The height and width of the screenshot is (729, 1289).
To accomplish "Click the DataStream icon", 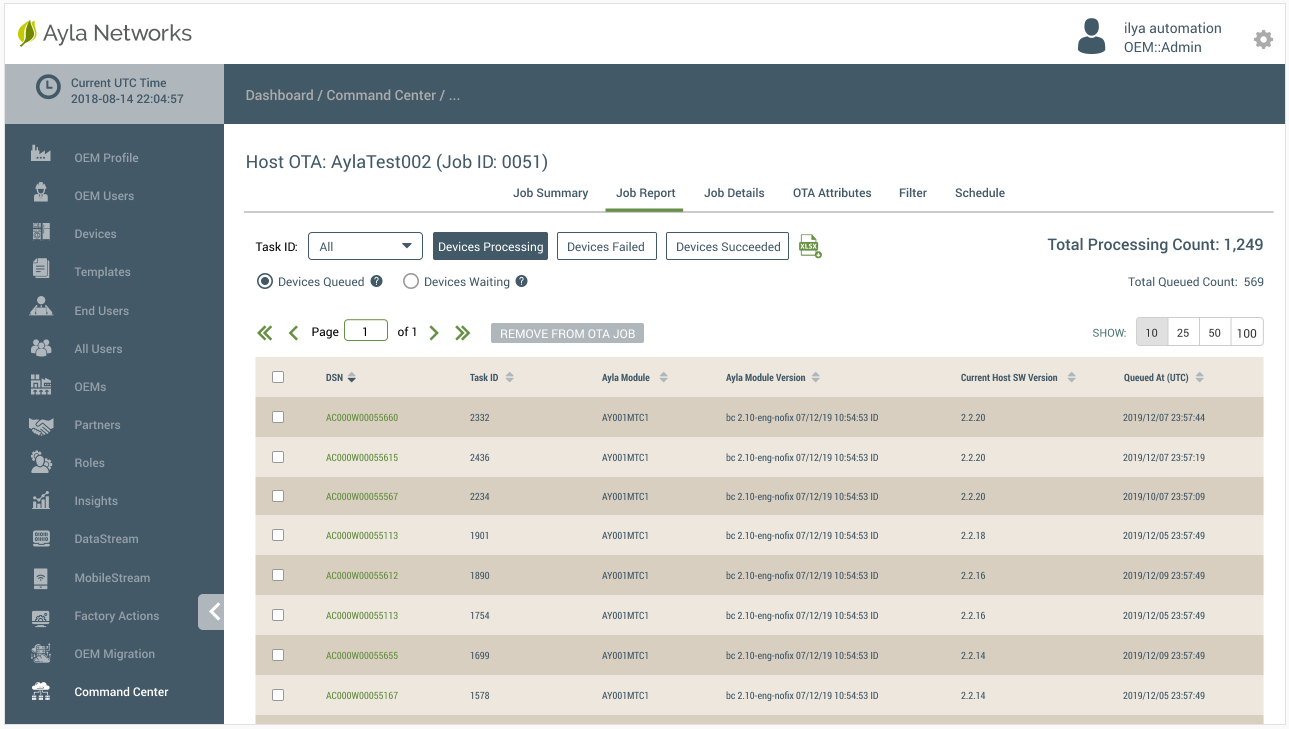I will pyautogui.click(x=41, y=538).
